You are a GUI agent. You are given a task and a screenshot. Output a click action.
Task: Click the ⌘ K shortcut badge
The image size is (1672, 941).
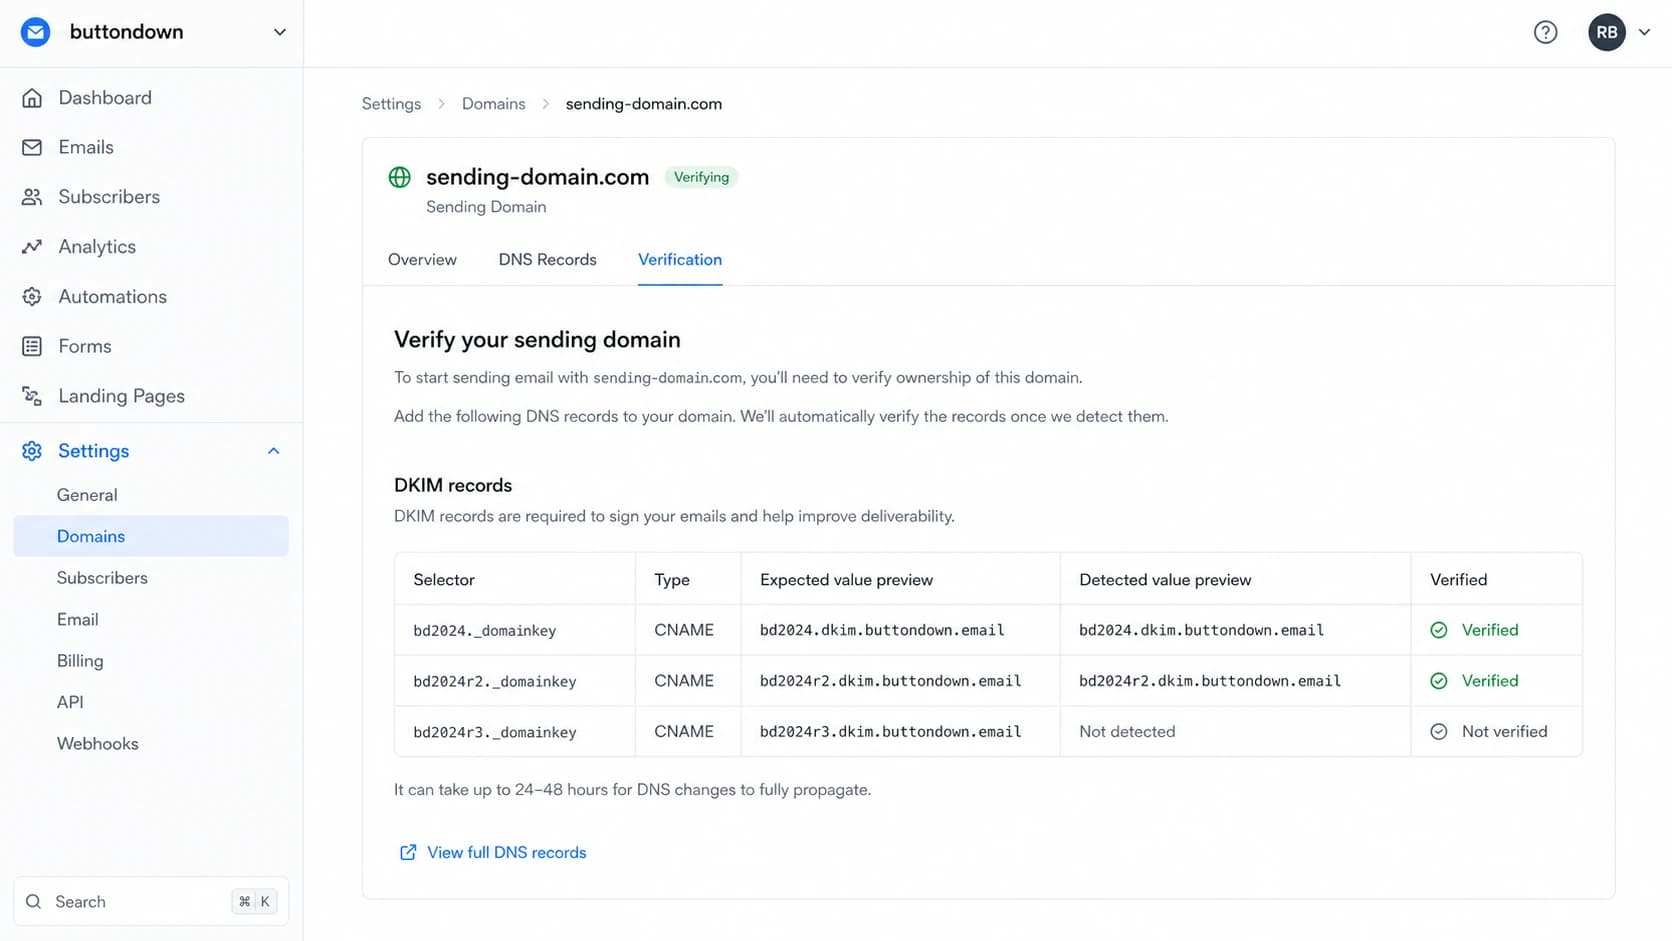pyautogui.click(x=254, y=902)
